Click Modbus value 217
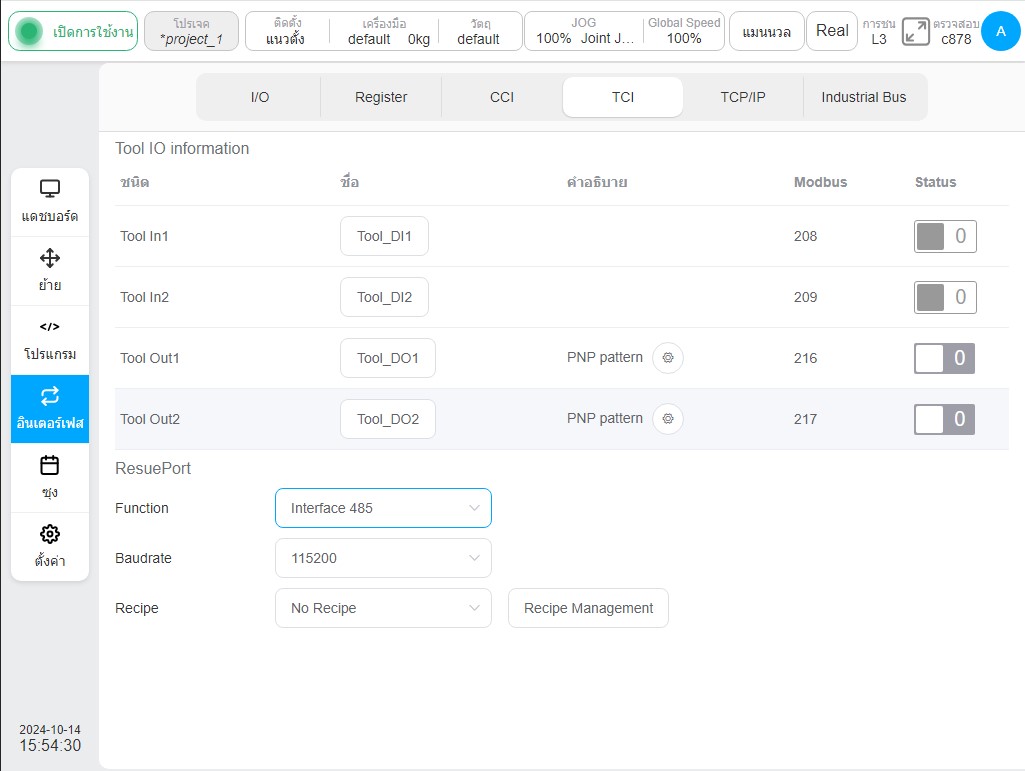 click(x=805, y=419)
